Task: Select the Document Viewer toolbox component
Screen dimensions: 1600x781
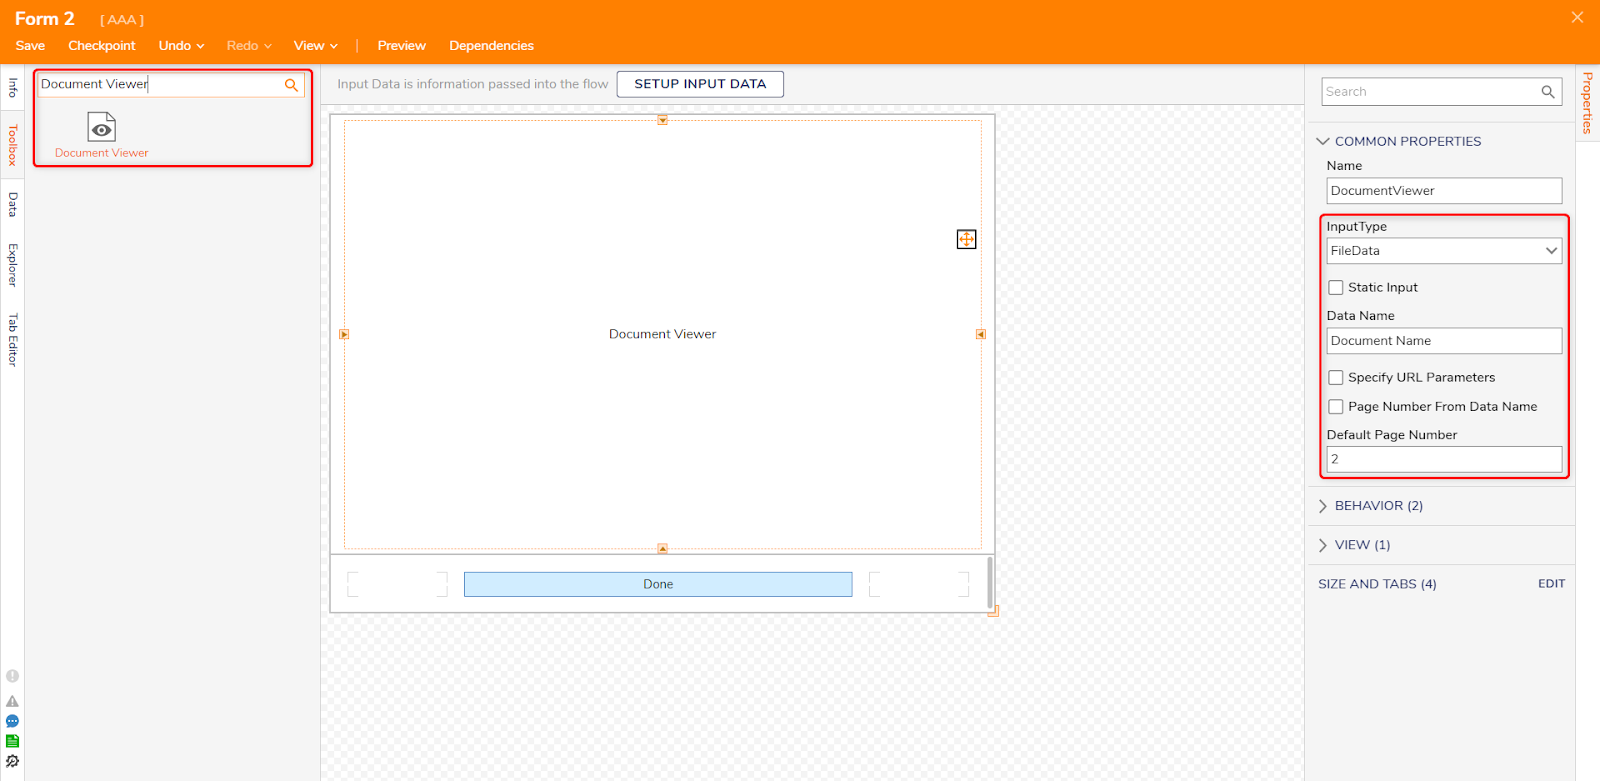Action: point(101,135)
